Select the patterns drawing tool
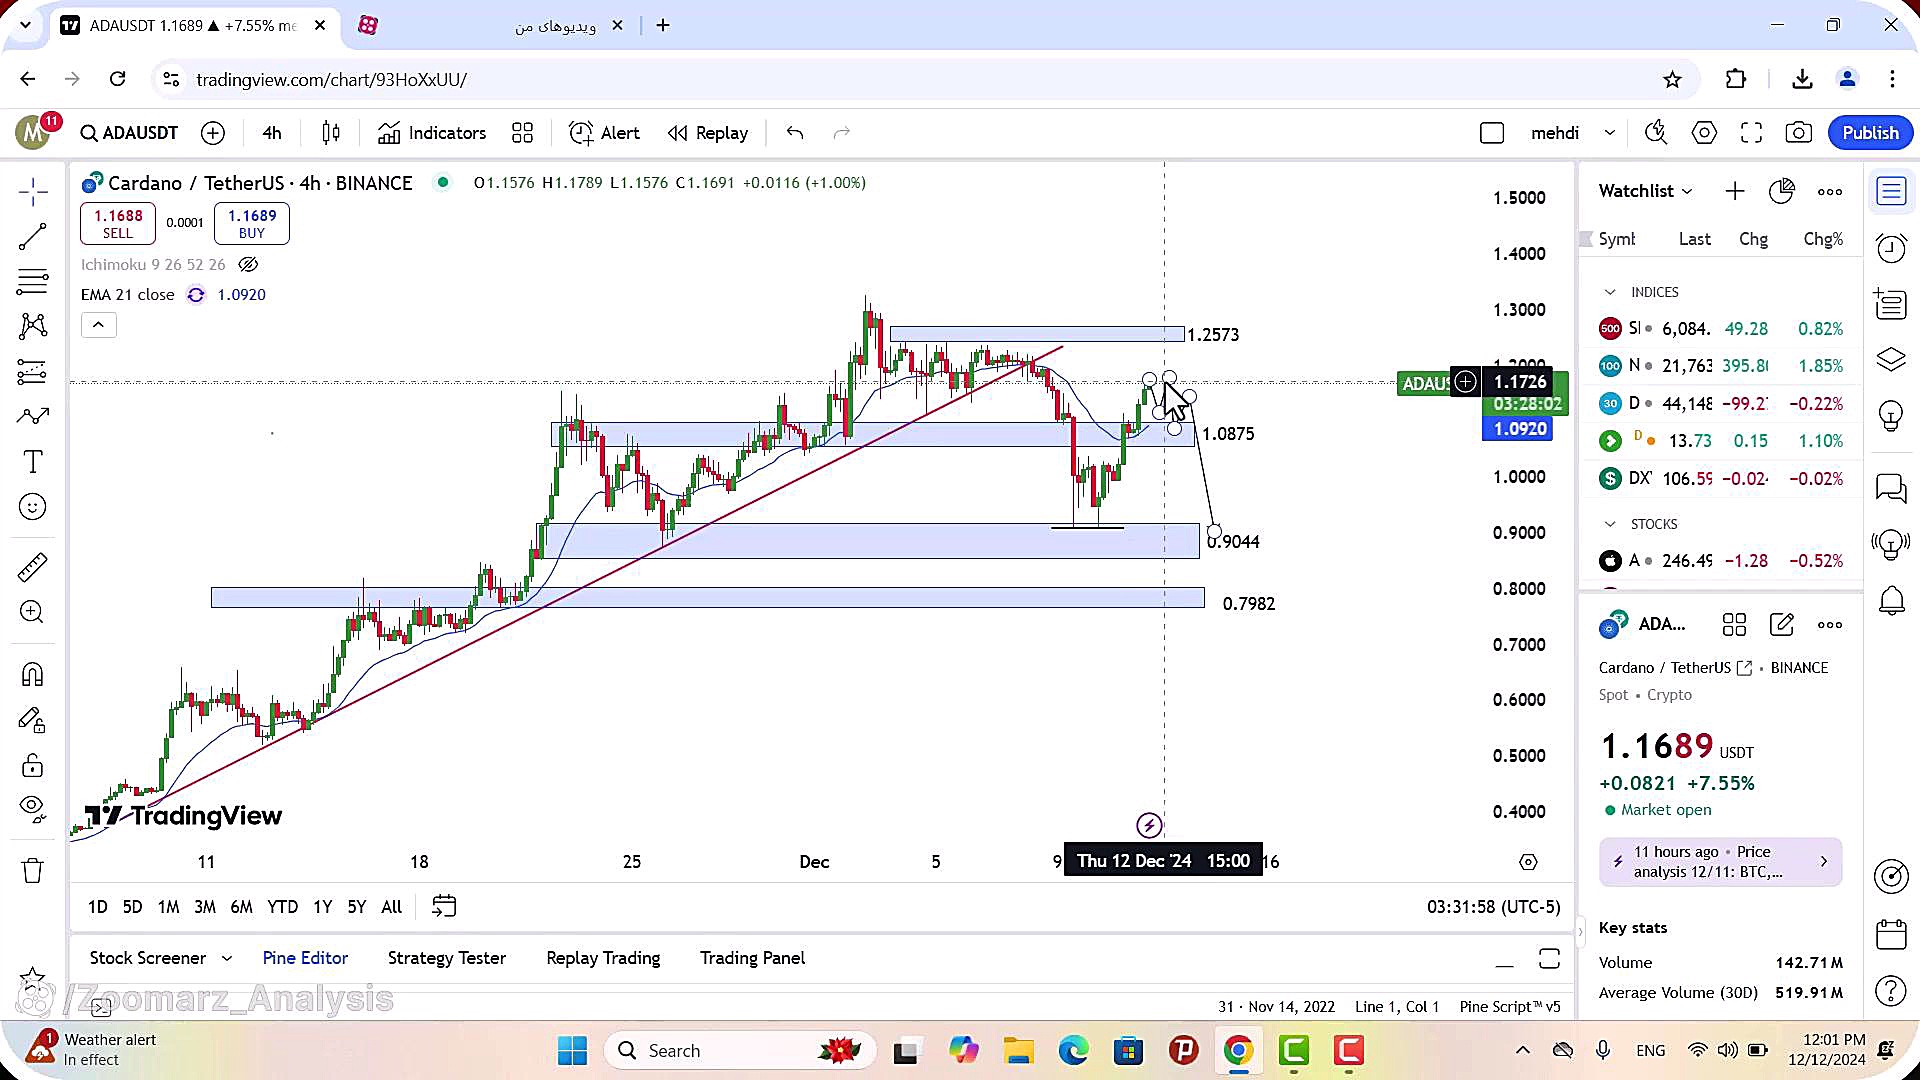1920x1080 pixels. click(32, 326)
